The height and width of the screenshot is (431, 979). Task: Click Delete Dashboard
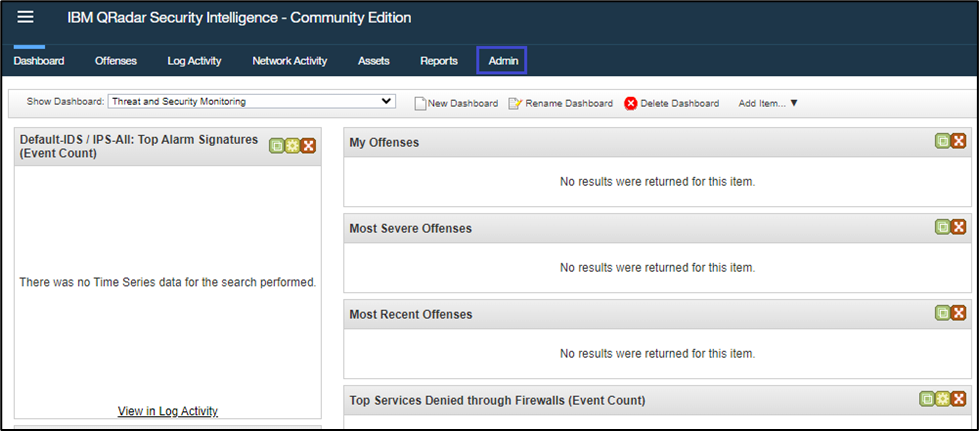[672, 103]
